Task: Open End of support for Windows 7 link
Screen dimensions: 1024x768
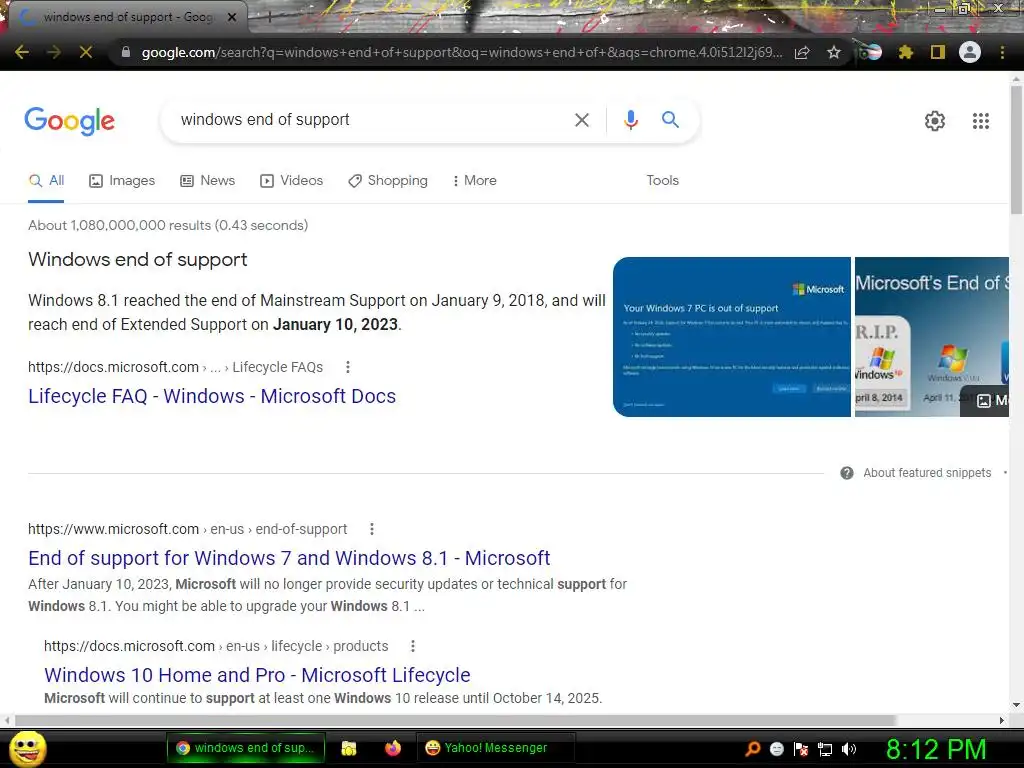Action: click(x=289, y=558)
